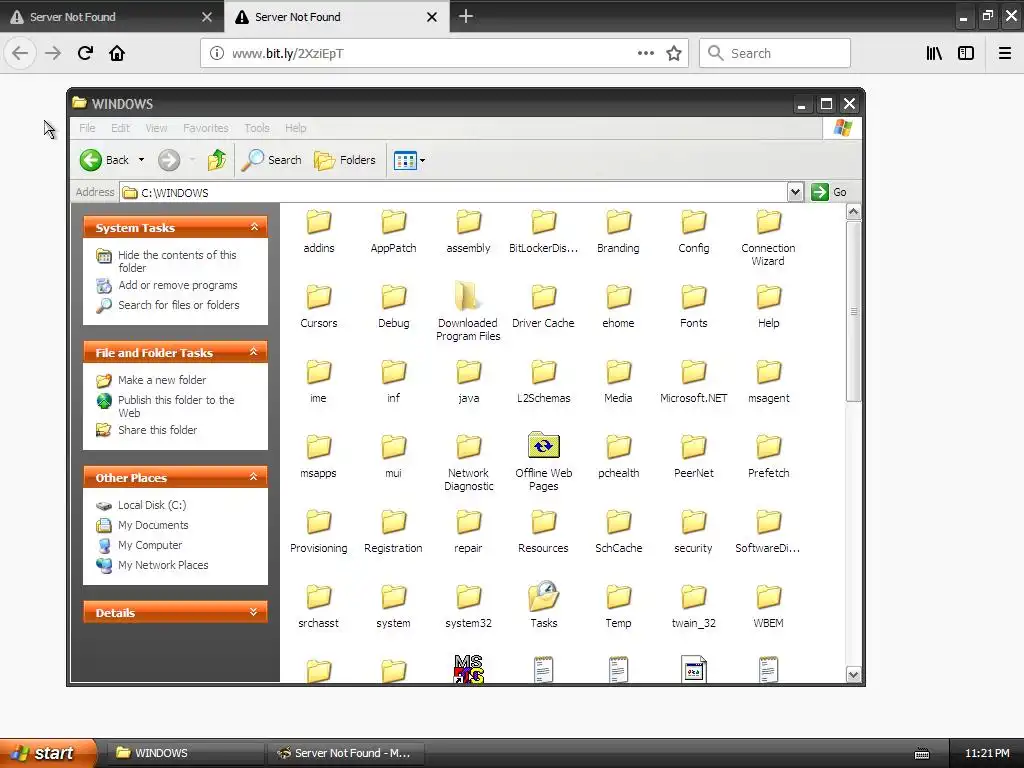Open the Help menu

(x=295, y=128)
